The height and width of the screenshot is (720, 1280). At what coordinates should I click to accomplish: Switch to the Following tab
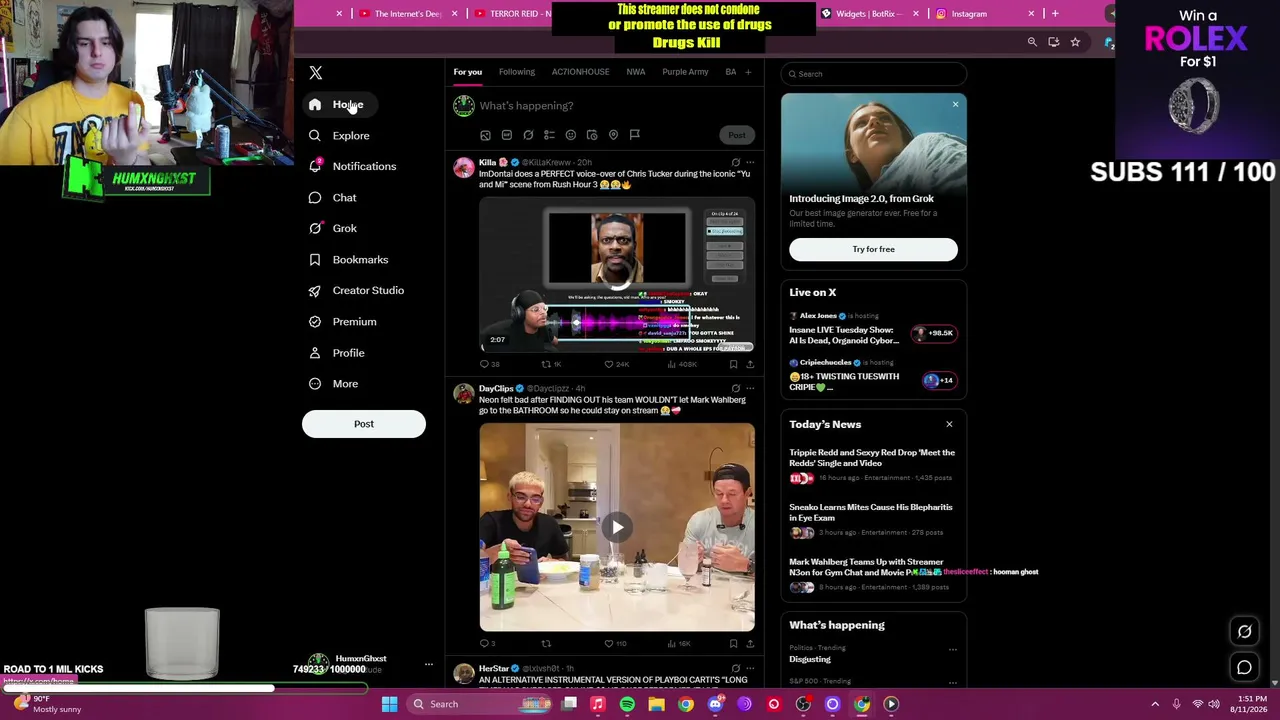(517, 72)
